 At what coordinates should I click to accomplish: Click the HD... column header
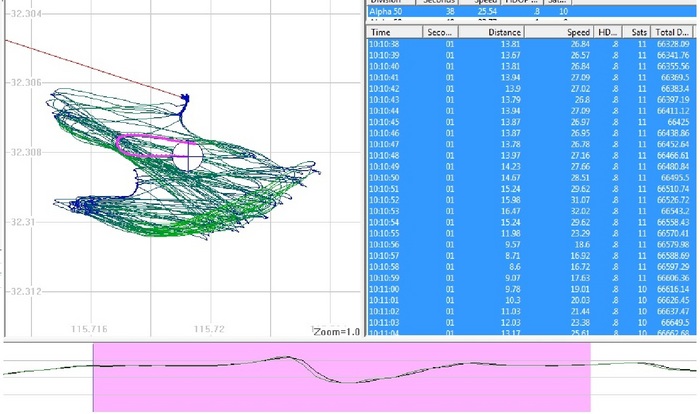tap(607, 32)
